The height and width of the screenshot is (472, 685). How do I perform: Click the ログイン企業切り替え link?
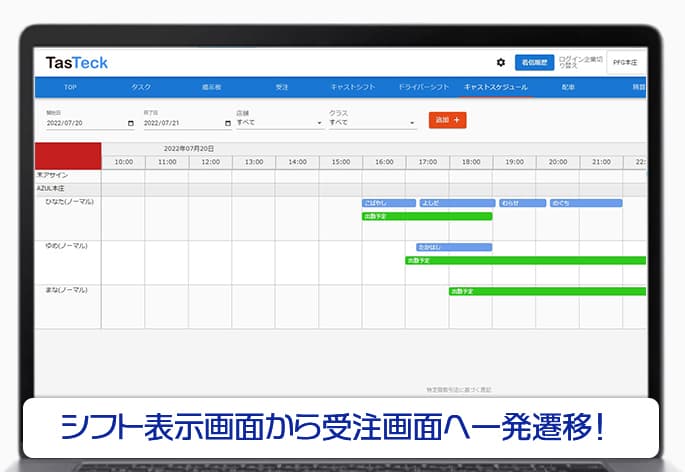582,62
